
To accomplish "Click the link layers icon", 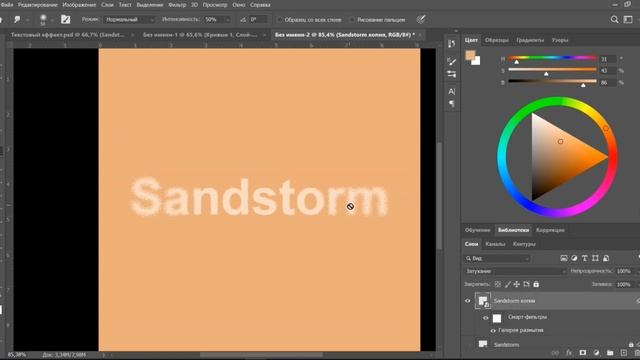I will pyautogui.click(x=555, y=353).
